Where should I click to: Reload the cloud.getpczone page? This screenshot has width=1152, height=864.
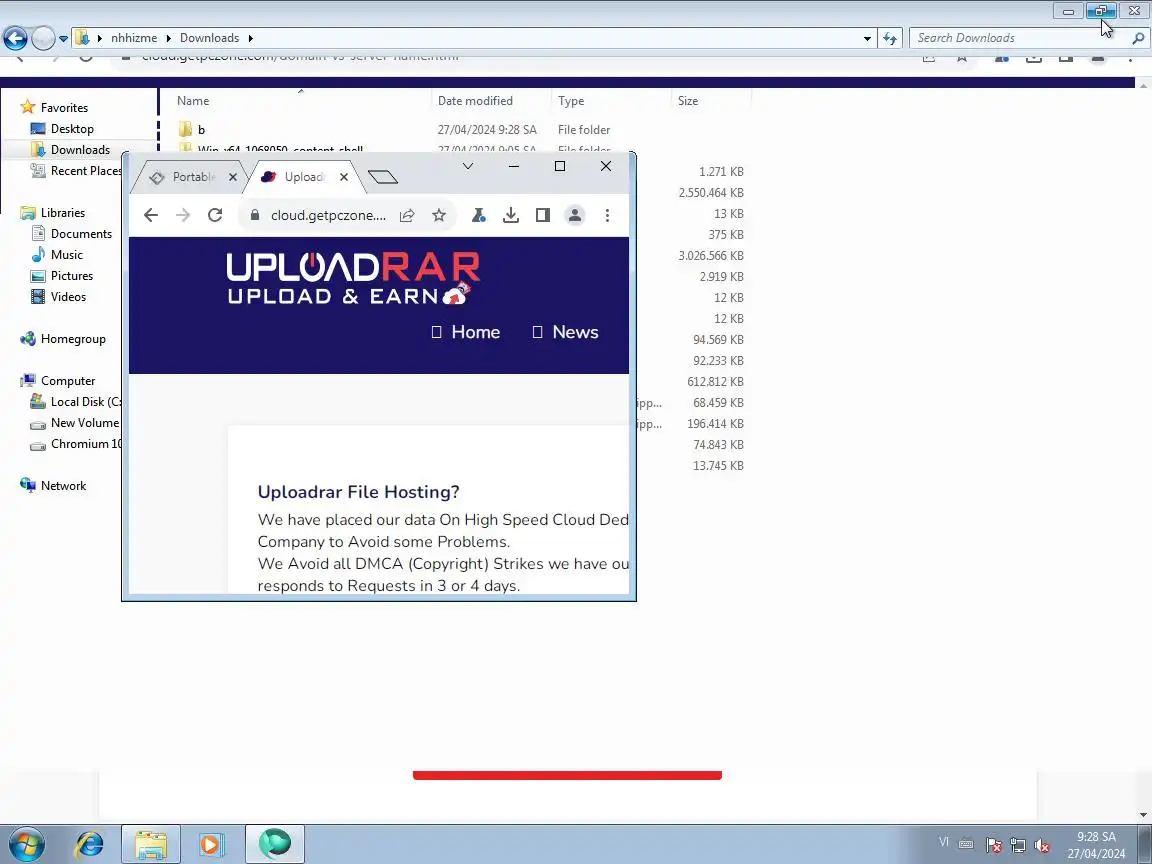[215, 215]
